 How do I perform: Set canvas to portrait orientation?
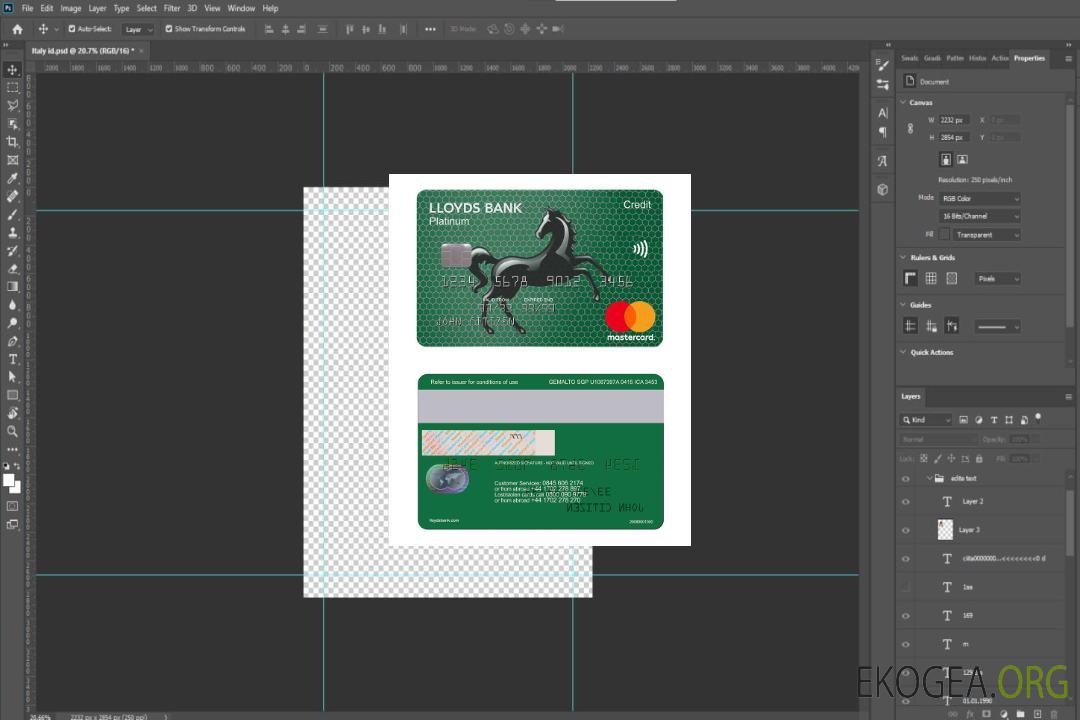(946, 159)
